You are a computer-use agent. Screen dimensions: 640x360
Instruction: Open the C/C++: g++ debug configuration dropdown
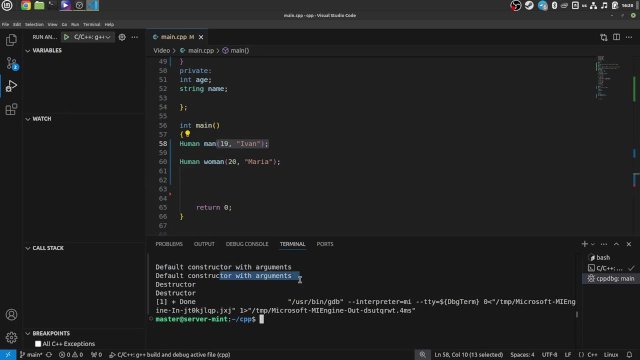pyautogui.click(x=92, y=37)
